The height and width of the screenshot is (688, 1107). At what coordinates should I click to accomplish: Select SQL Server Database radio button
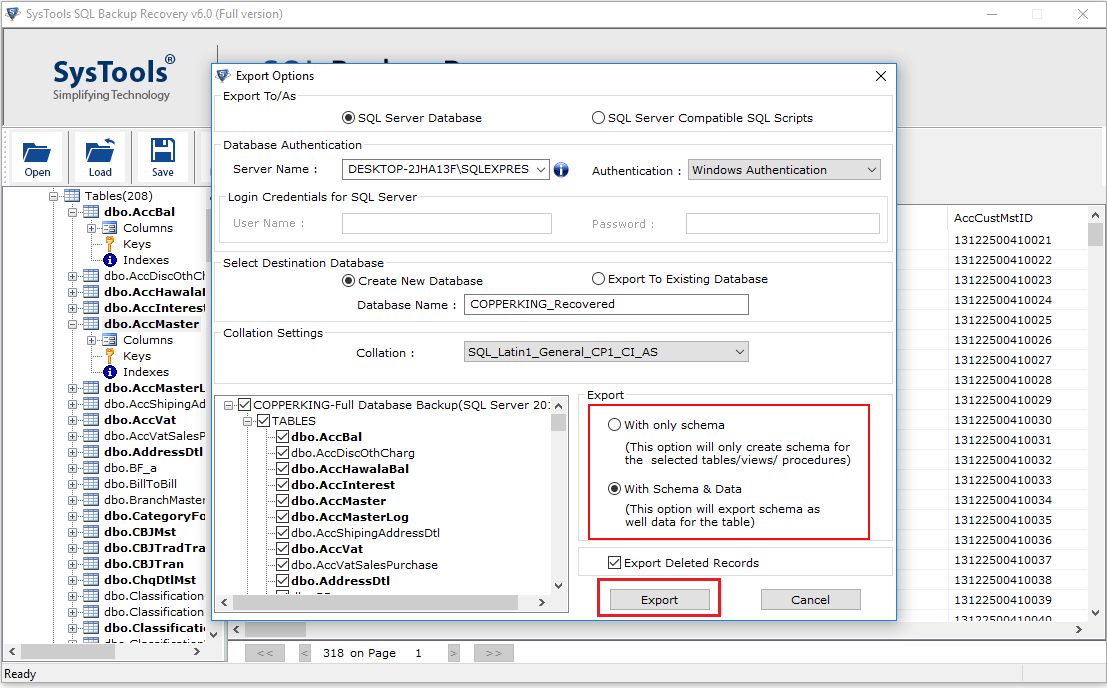348,118
